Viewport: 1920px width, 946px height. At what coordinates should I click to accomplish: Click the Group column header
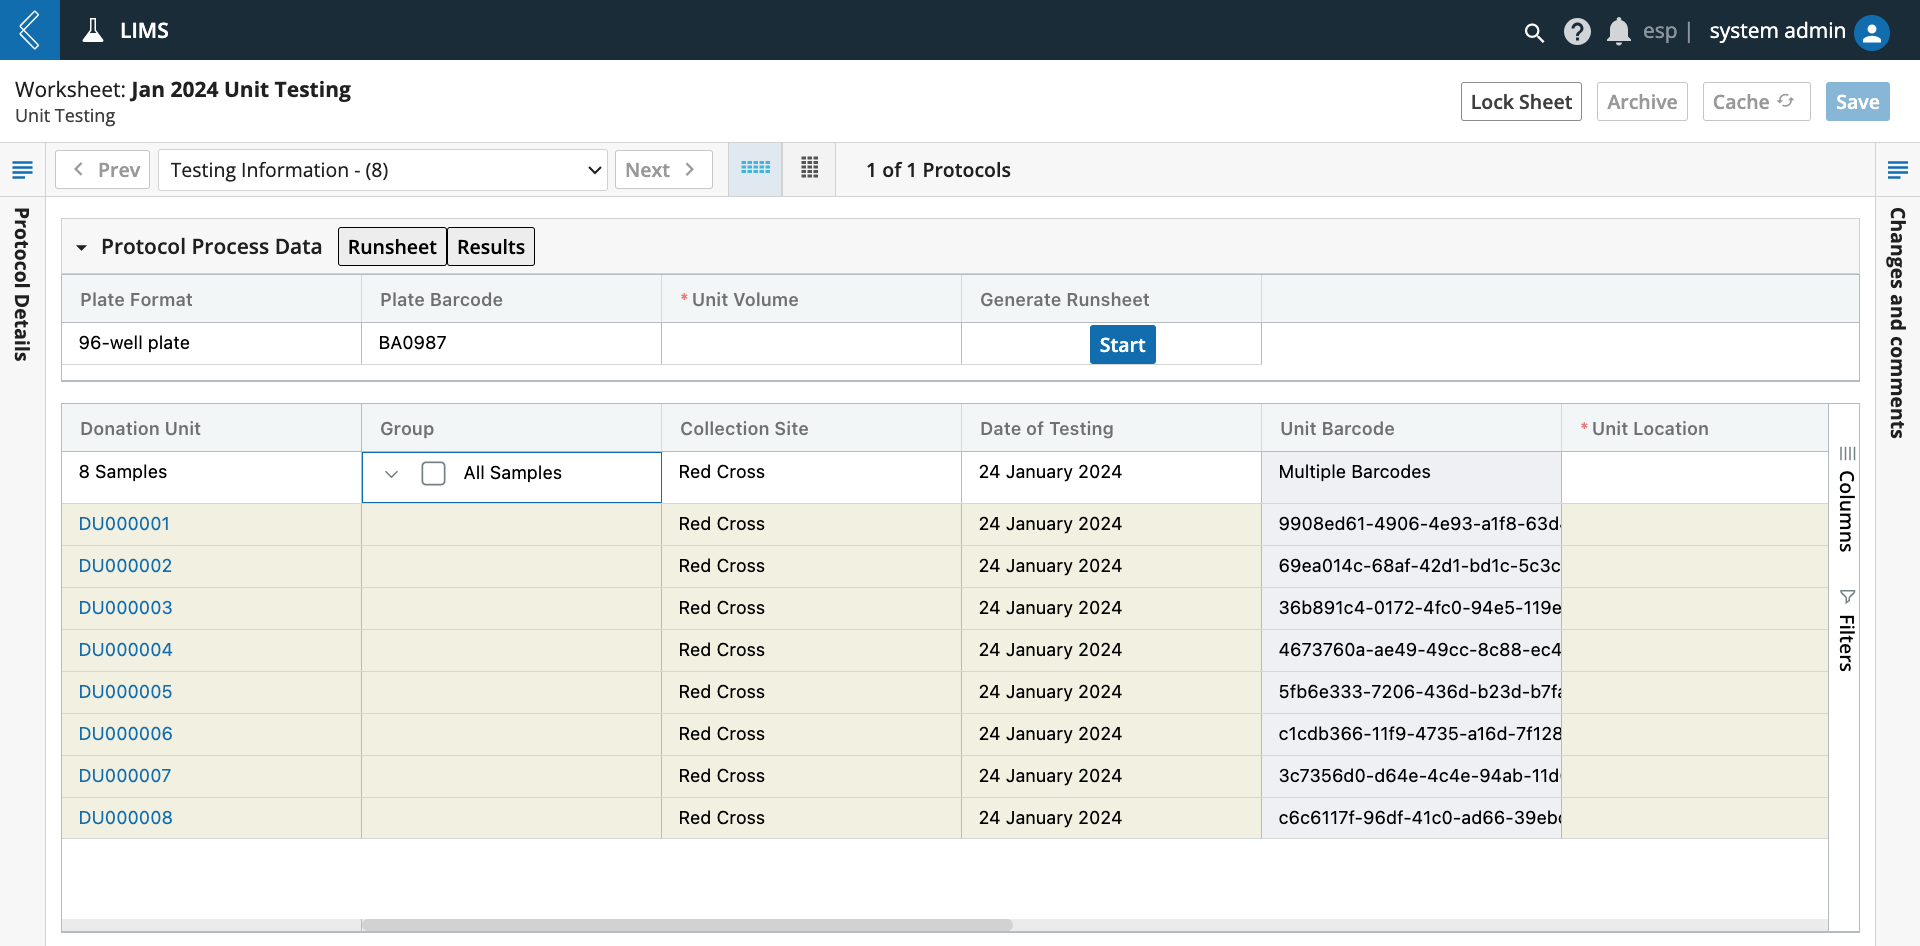click(x=511, y=428)
